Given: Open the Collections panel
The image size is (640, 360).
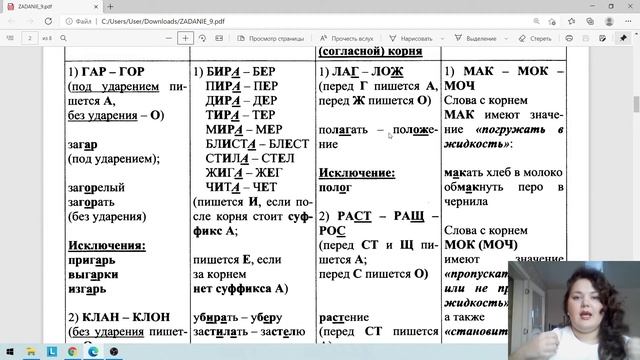Looking at the screenshot, I should point(590,21).
